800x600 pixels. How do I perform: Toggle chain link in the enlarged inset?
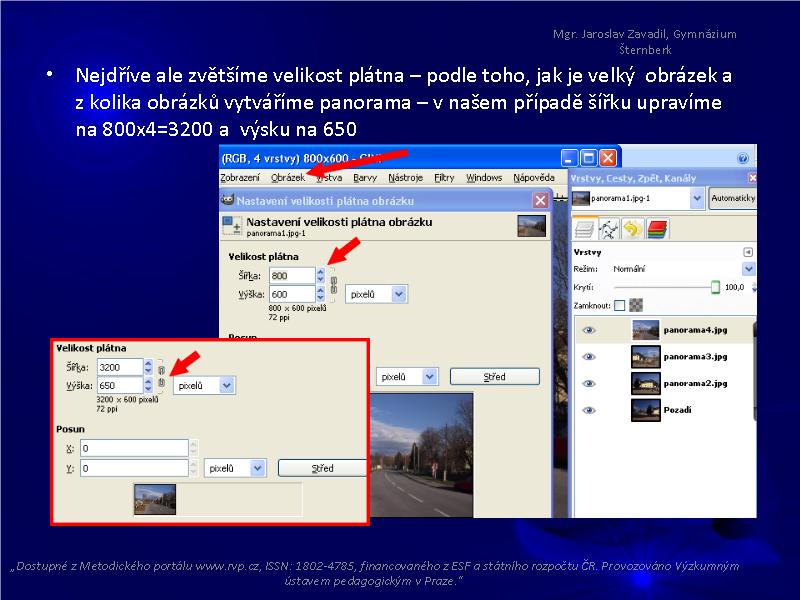tap(162, 377)
